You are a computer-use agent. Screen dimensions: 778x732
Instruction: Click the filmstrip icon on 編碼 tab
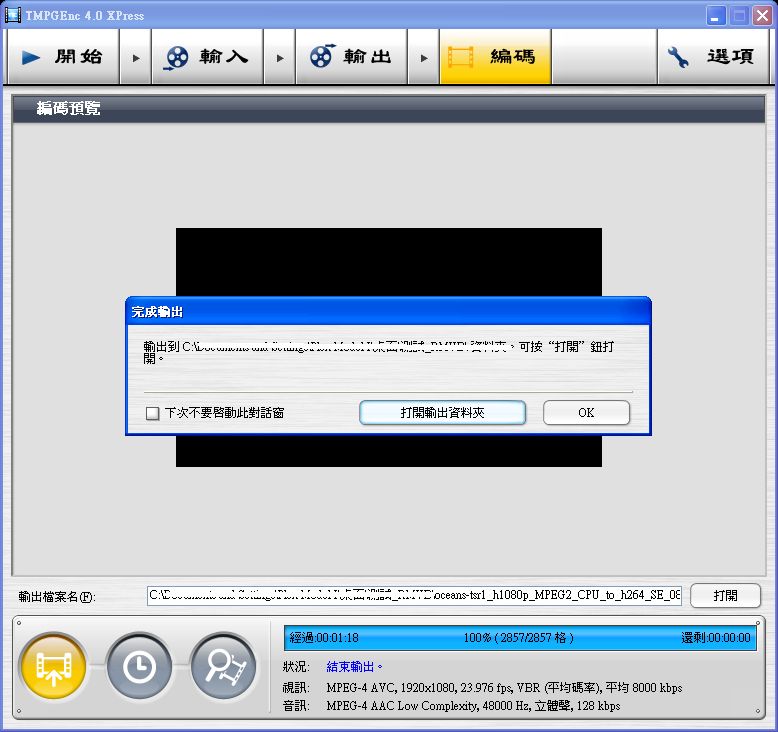[x=460, y=57]
